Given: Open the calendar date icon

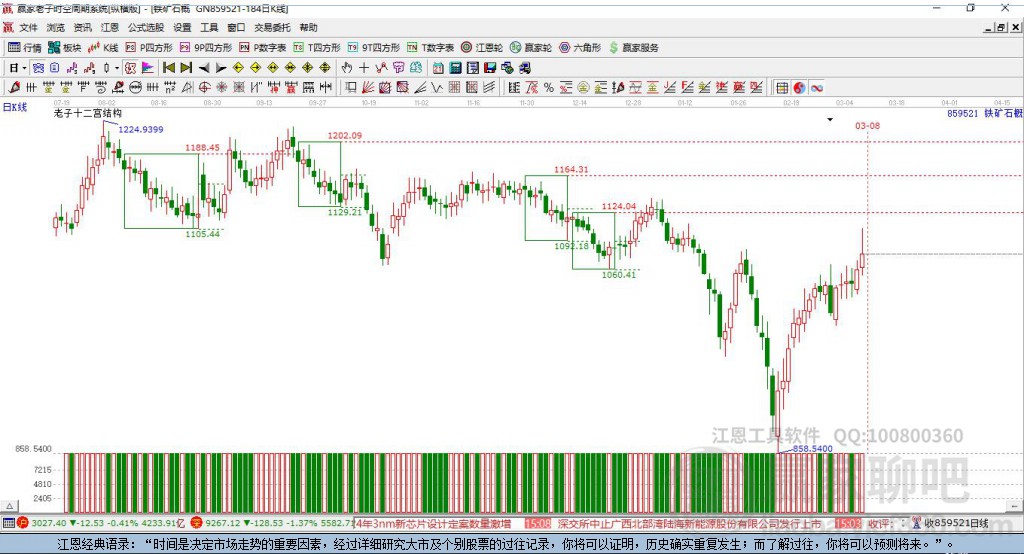Looking at the screenshot, I should [x=438, y=67].
